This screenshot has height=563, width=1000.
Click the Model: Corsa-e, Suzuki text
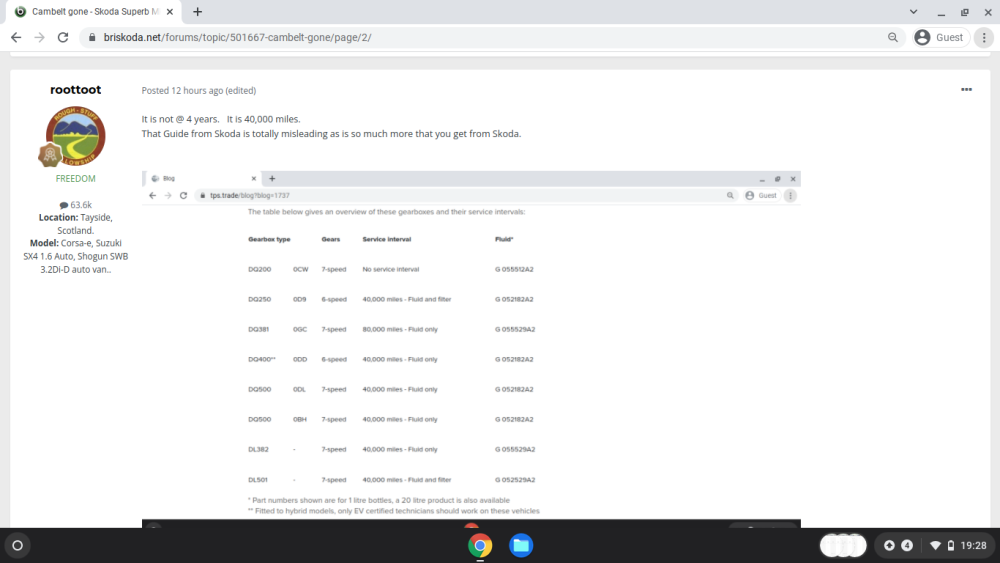tap(75, 256)
